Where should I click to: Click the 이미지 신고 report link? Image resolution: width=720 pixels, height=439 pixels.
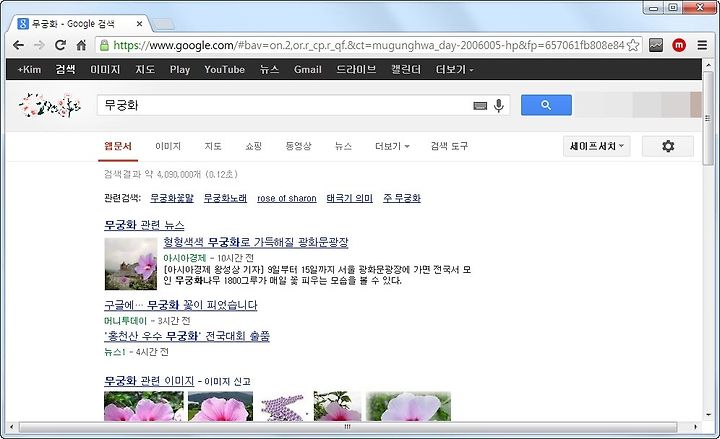click(x=227, y=382)
